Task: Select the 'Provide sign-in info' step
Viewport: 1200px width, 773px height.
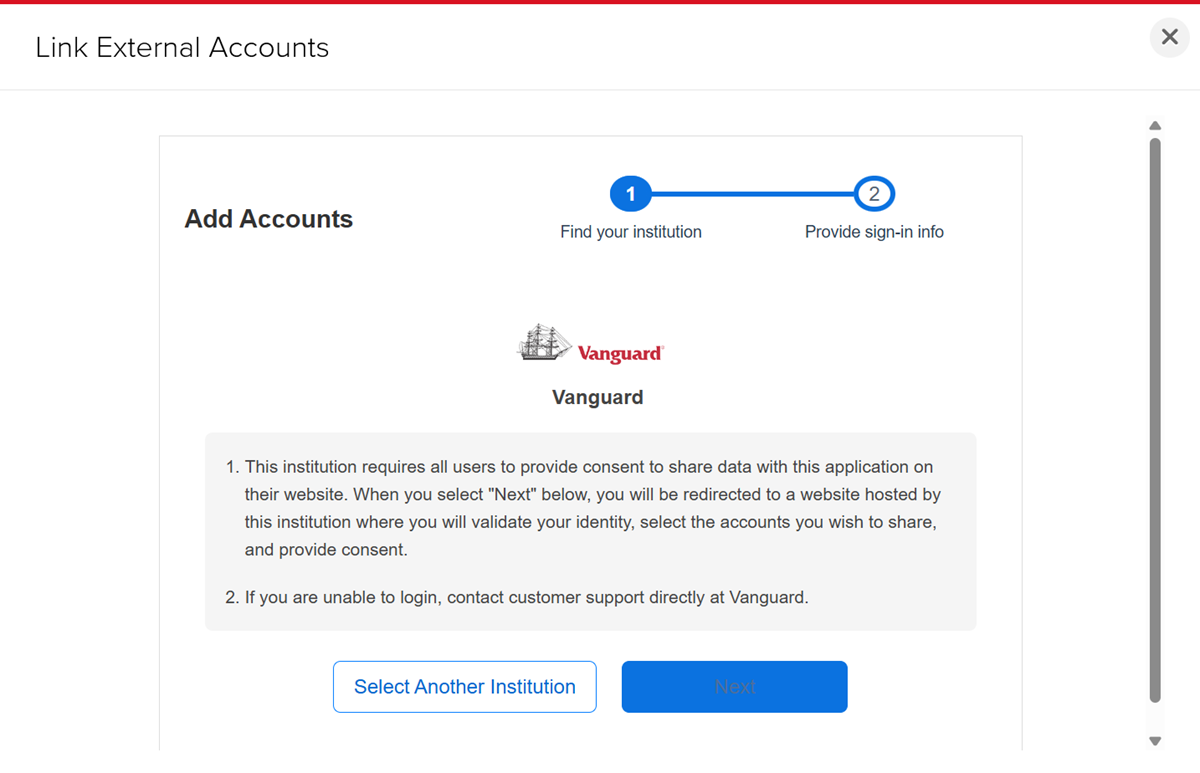Action: coord(874,231)
